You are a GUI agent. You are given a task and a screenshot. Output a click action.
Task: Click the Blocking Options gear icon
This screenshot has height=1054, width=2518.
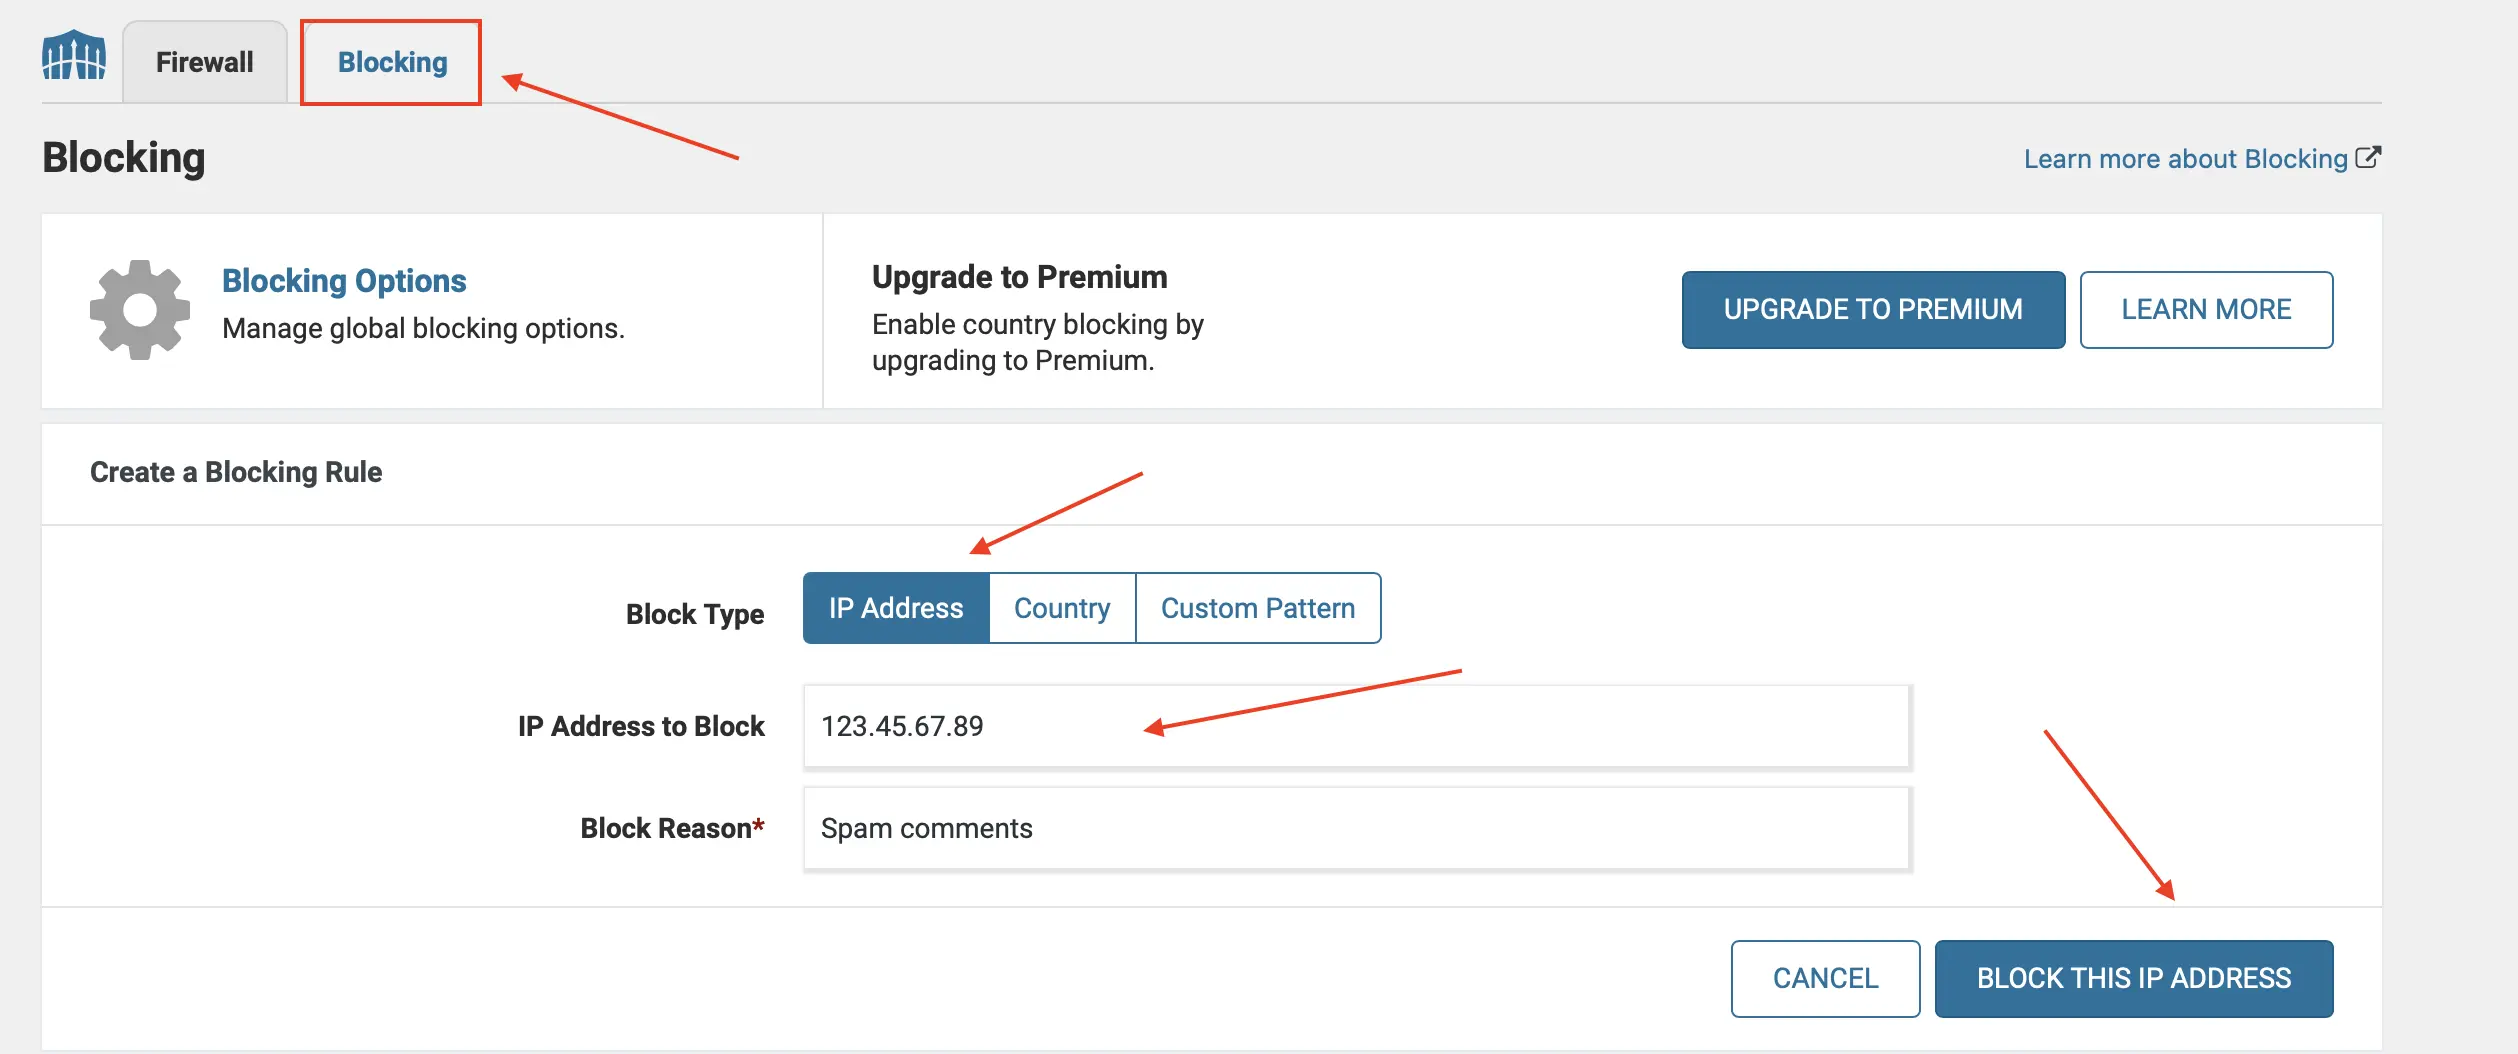[140, 310]
